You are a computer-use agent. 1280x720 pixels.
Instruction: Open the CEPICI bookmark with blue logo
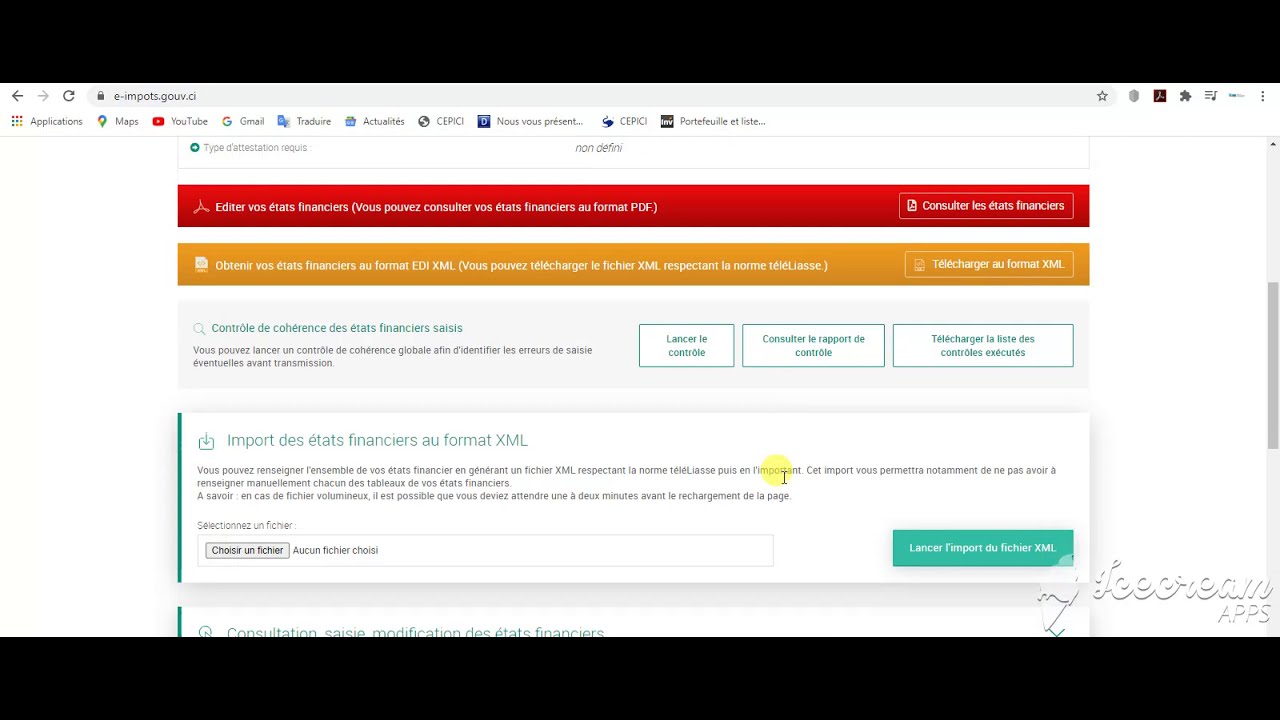click(624, 121)
